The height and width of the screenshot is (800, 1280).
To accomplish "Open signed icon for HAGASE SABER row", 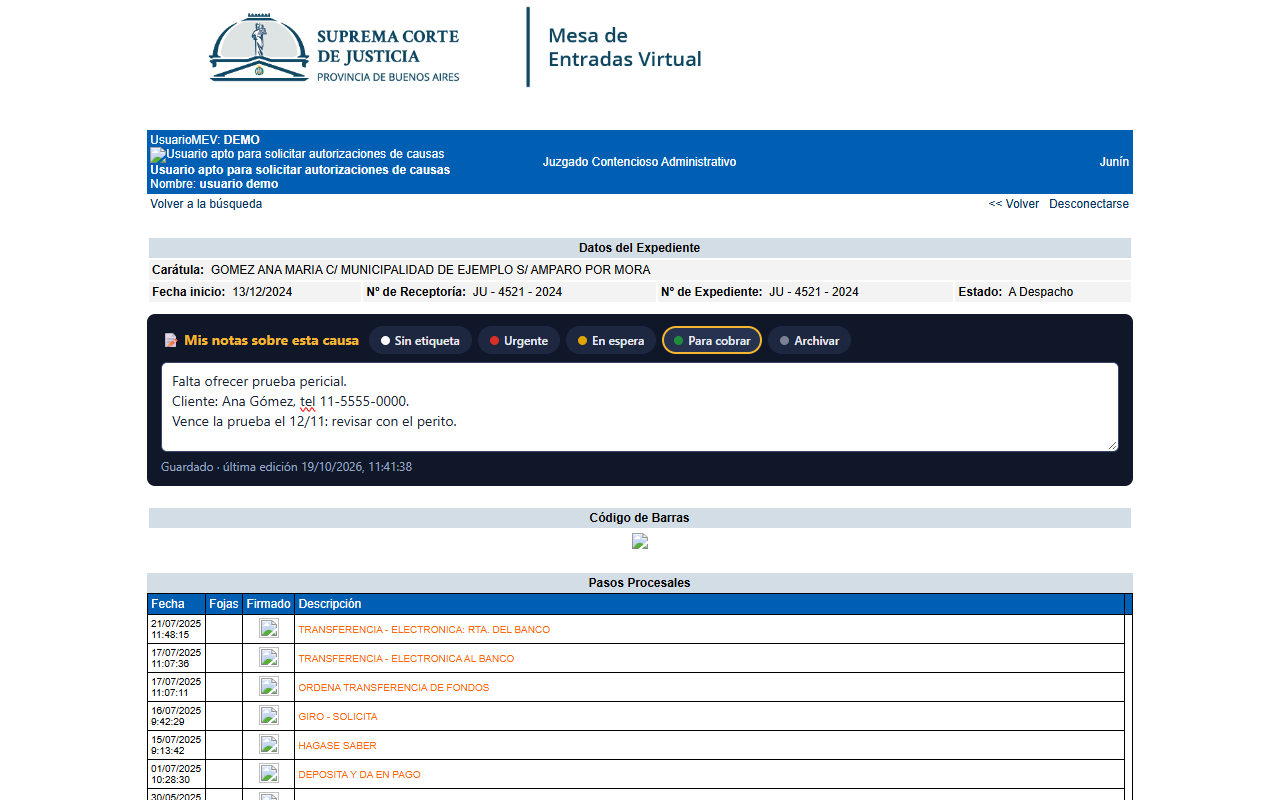I will coord(269,745).
